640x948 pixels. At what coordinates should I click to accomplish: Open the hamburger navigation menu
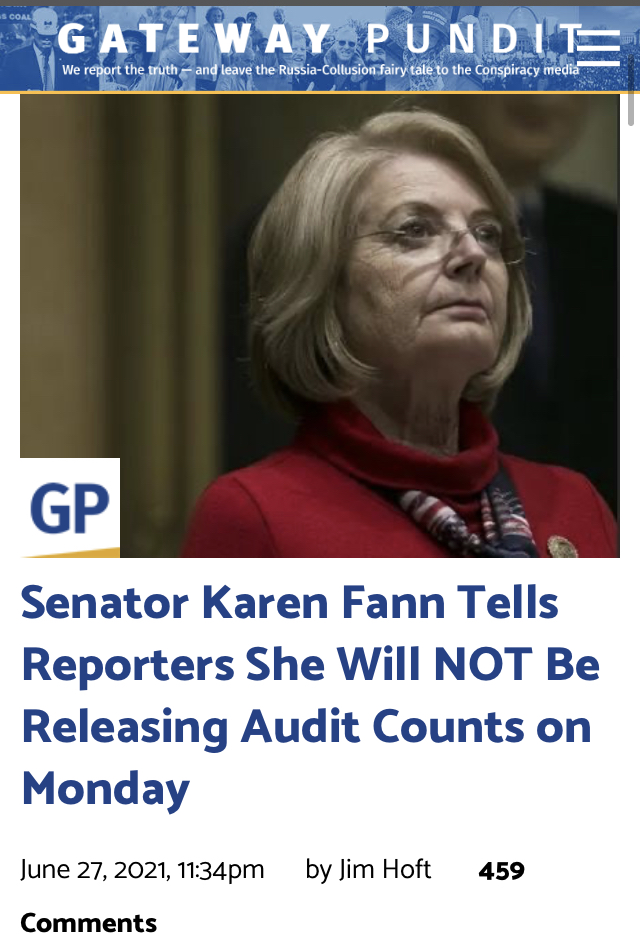tap(598, 47)
